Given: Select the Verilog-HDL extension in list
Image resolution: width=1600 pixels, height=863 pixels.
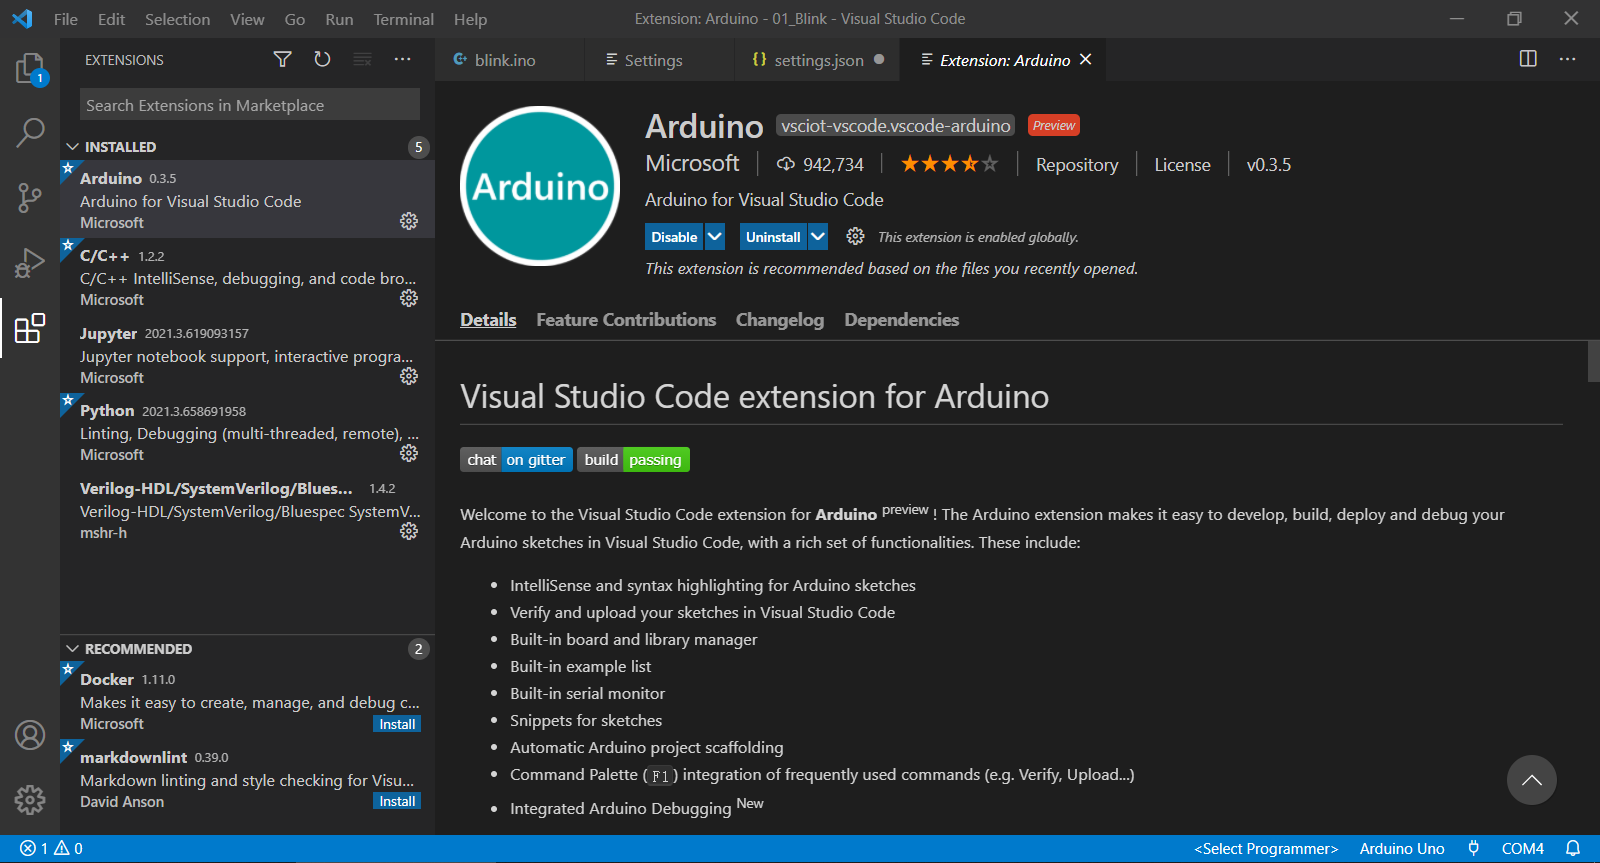Looking at the screenshot, I should [x=247, y=510].
